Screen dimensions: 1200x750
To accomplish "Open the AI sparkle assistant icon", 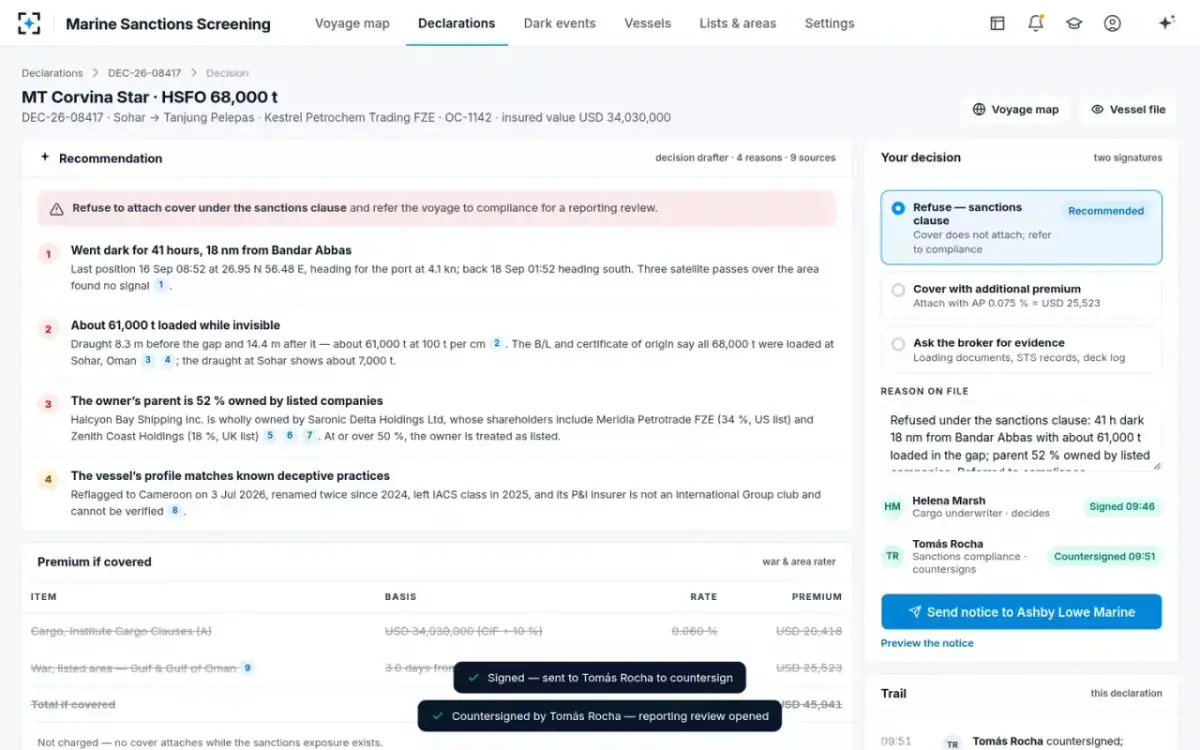I will tap(1166, 23).
